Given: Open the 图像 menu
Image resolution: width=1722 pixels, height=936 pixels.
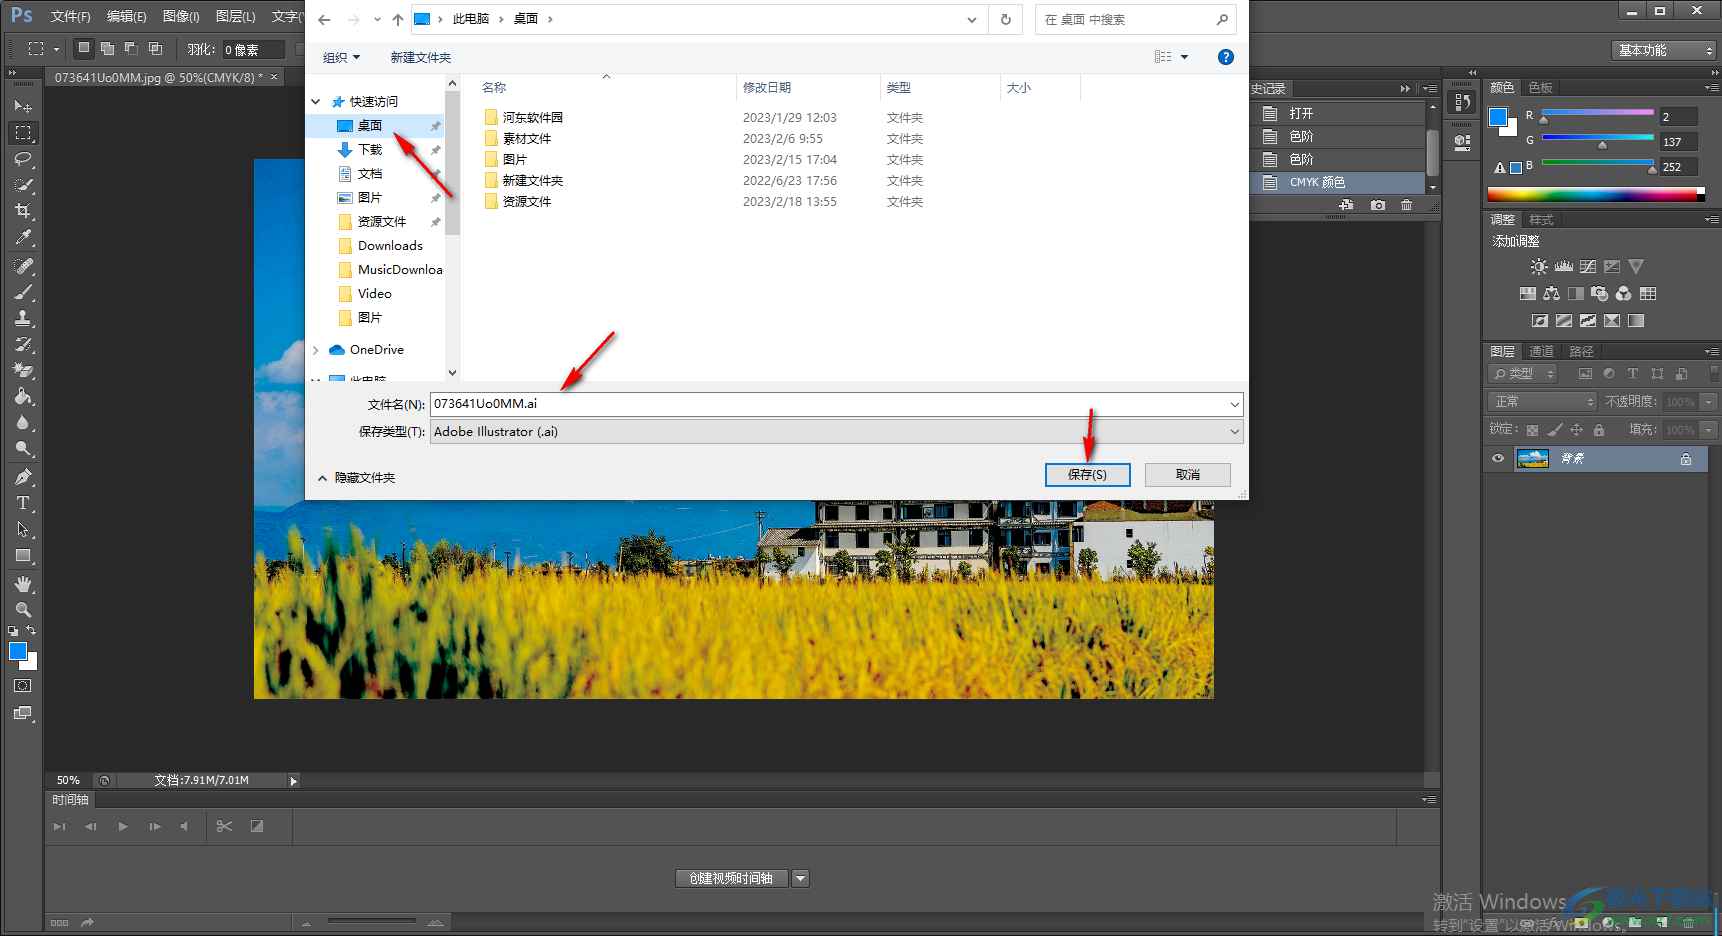Looking at the screenshot, I should click(181, 16).
